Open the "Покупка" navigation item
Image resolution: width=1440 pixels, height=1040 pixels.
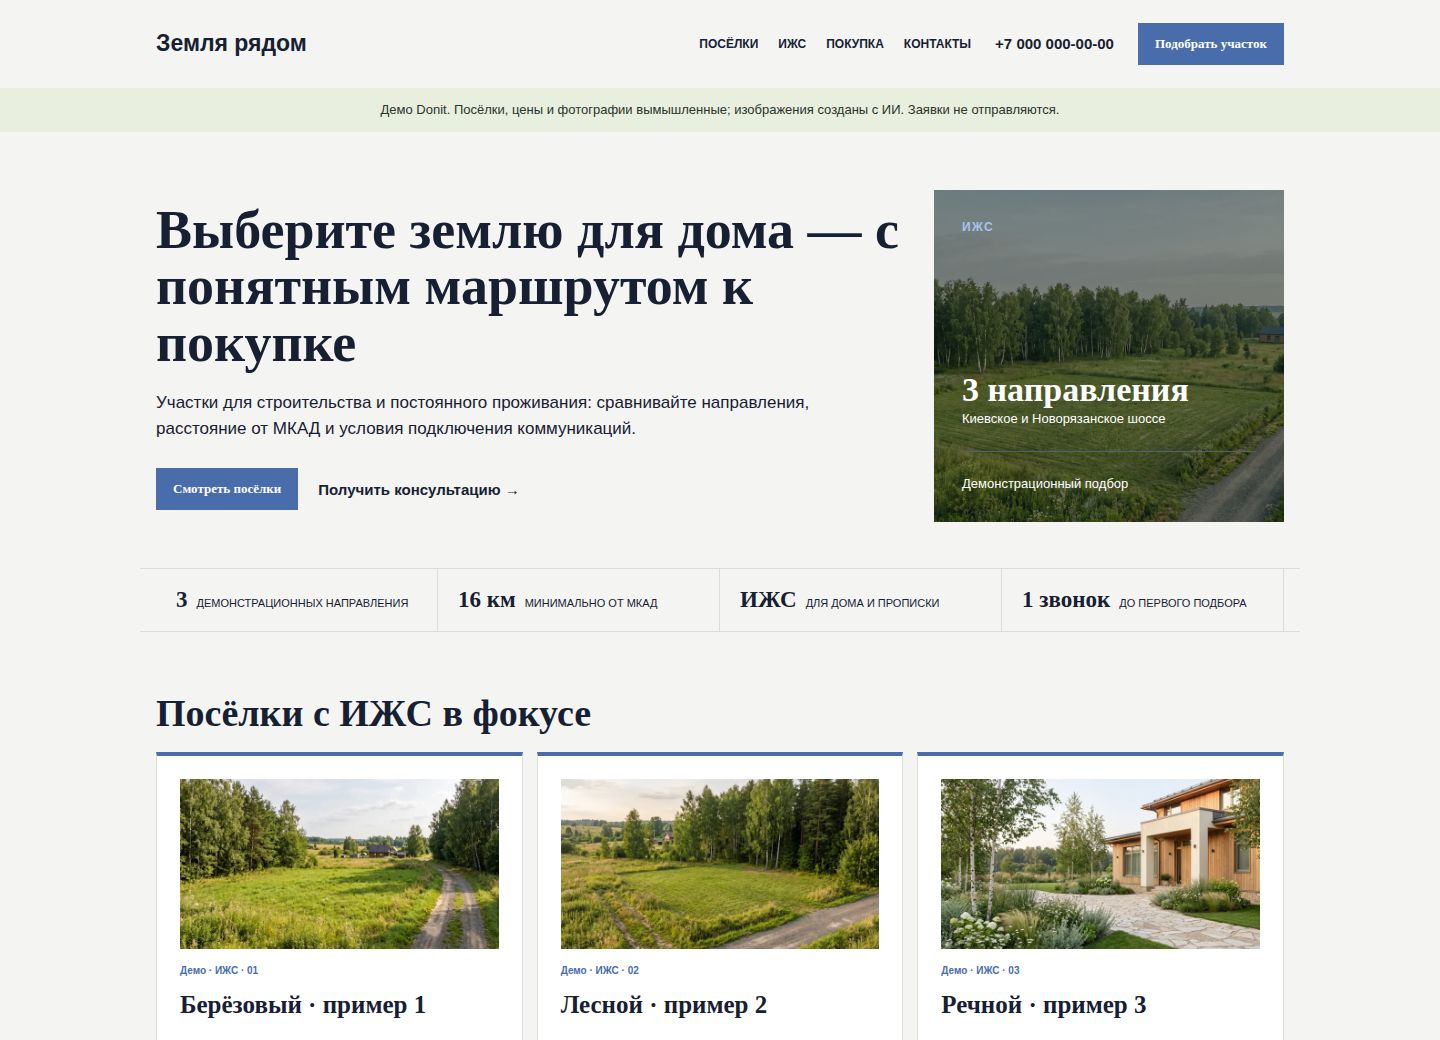(x=855, y=44)
